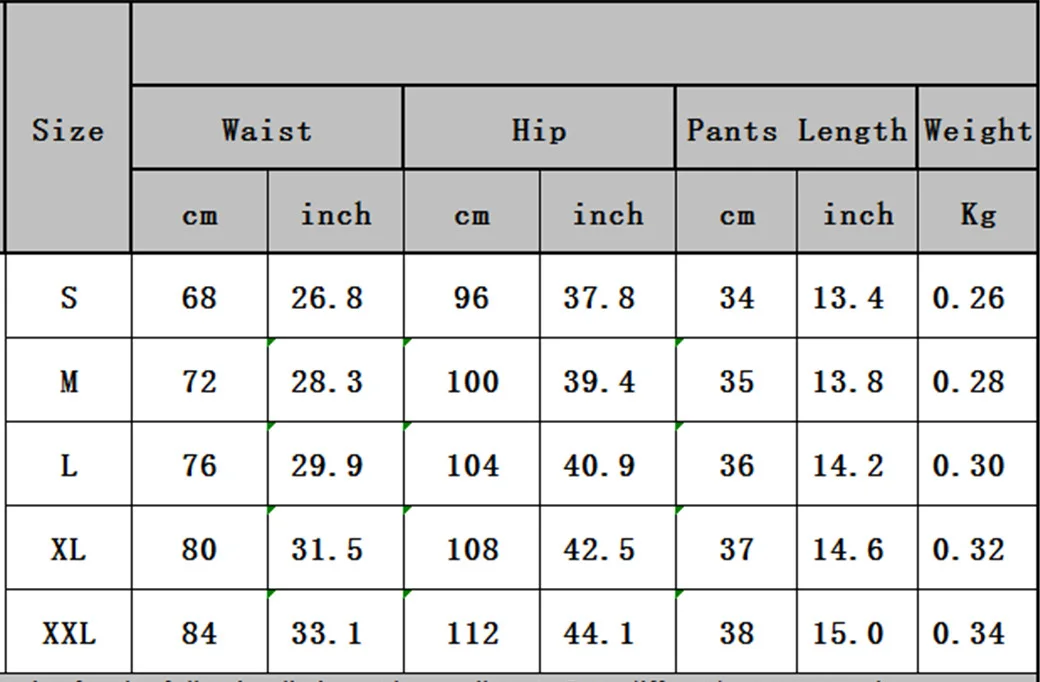Click the weight cell 0.34
Viewport: 1040px width, 682px height.
[x=978, y=632]
